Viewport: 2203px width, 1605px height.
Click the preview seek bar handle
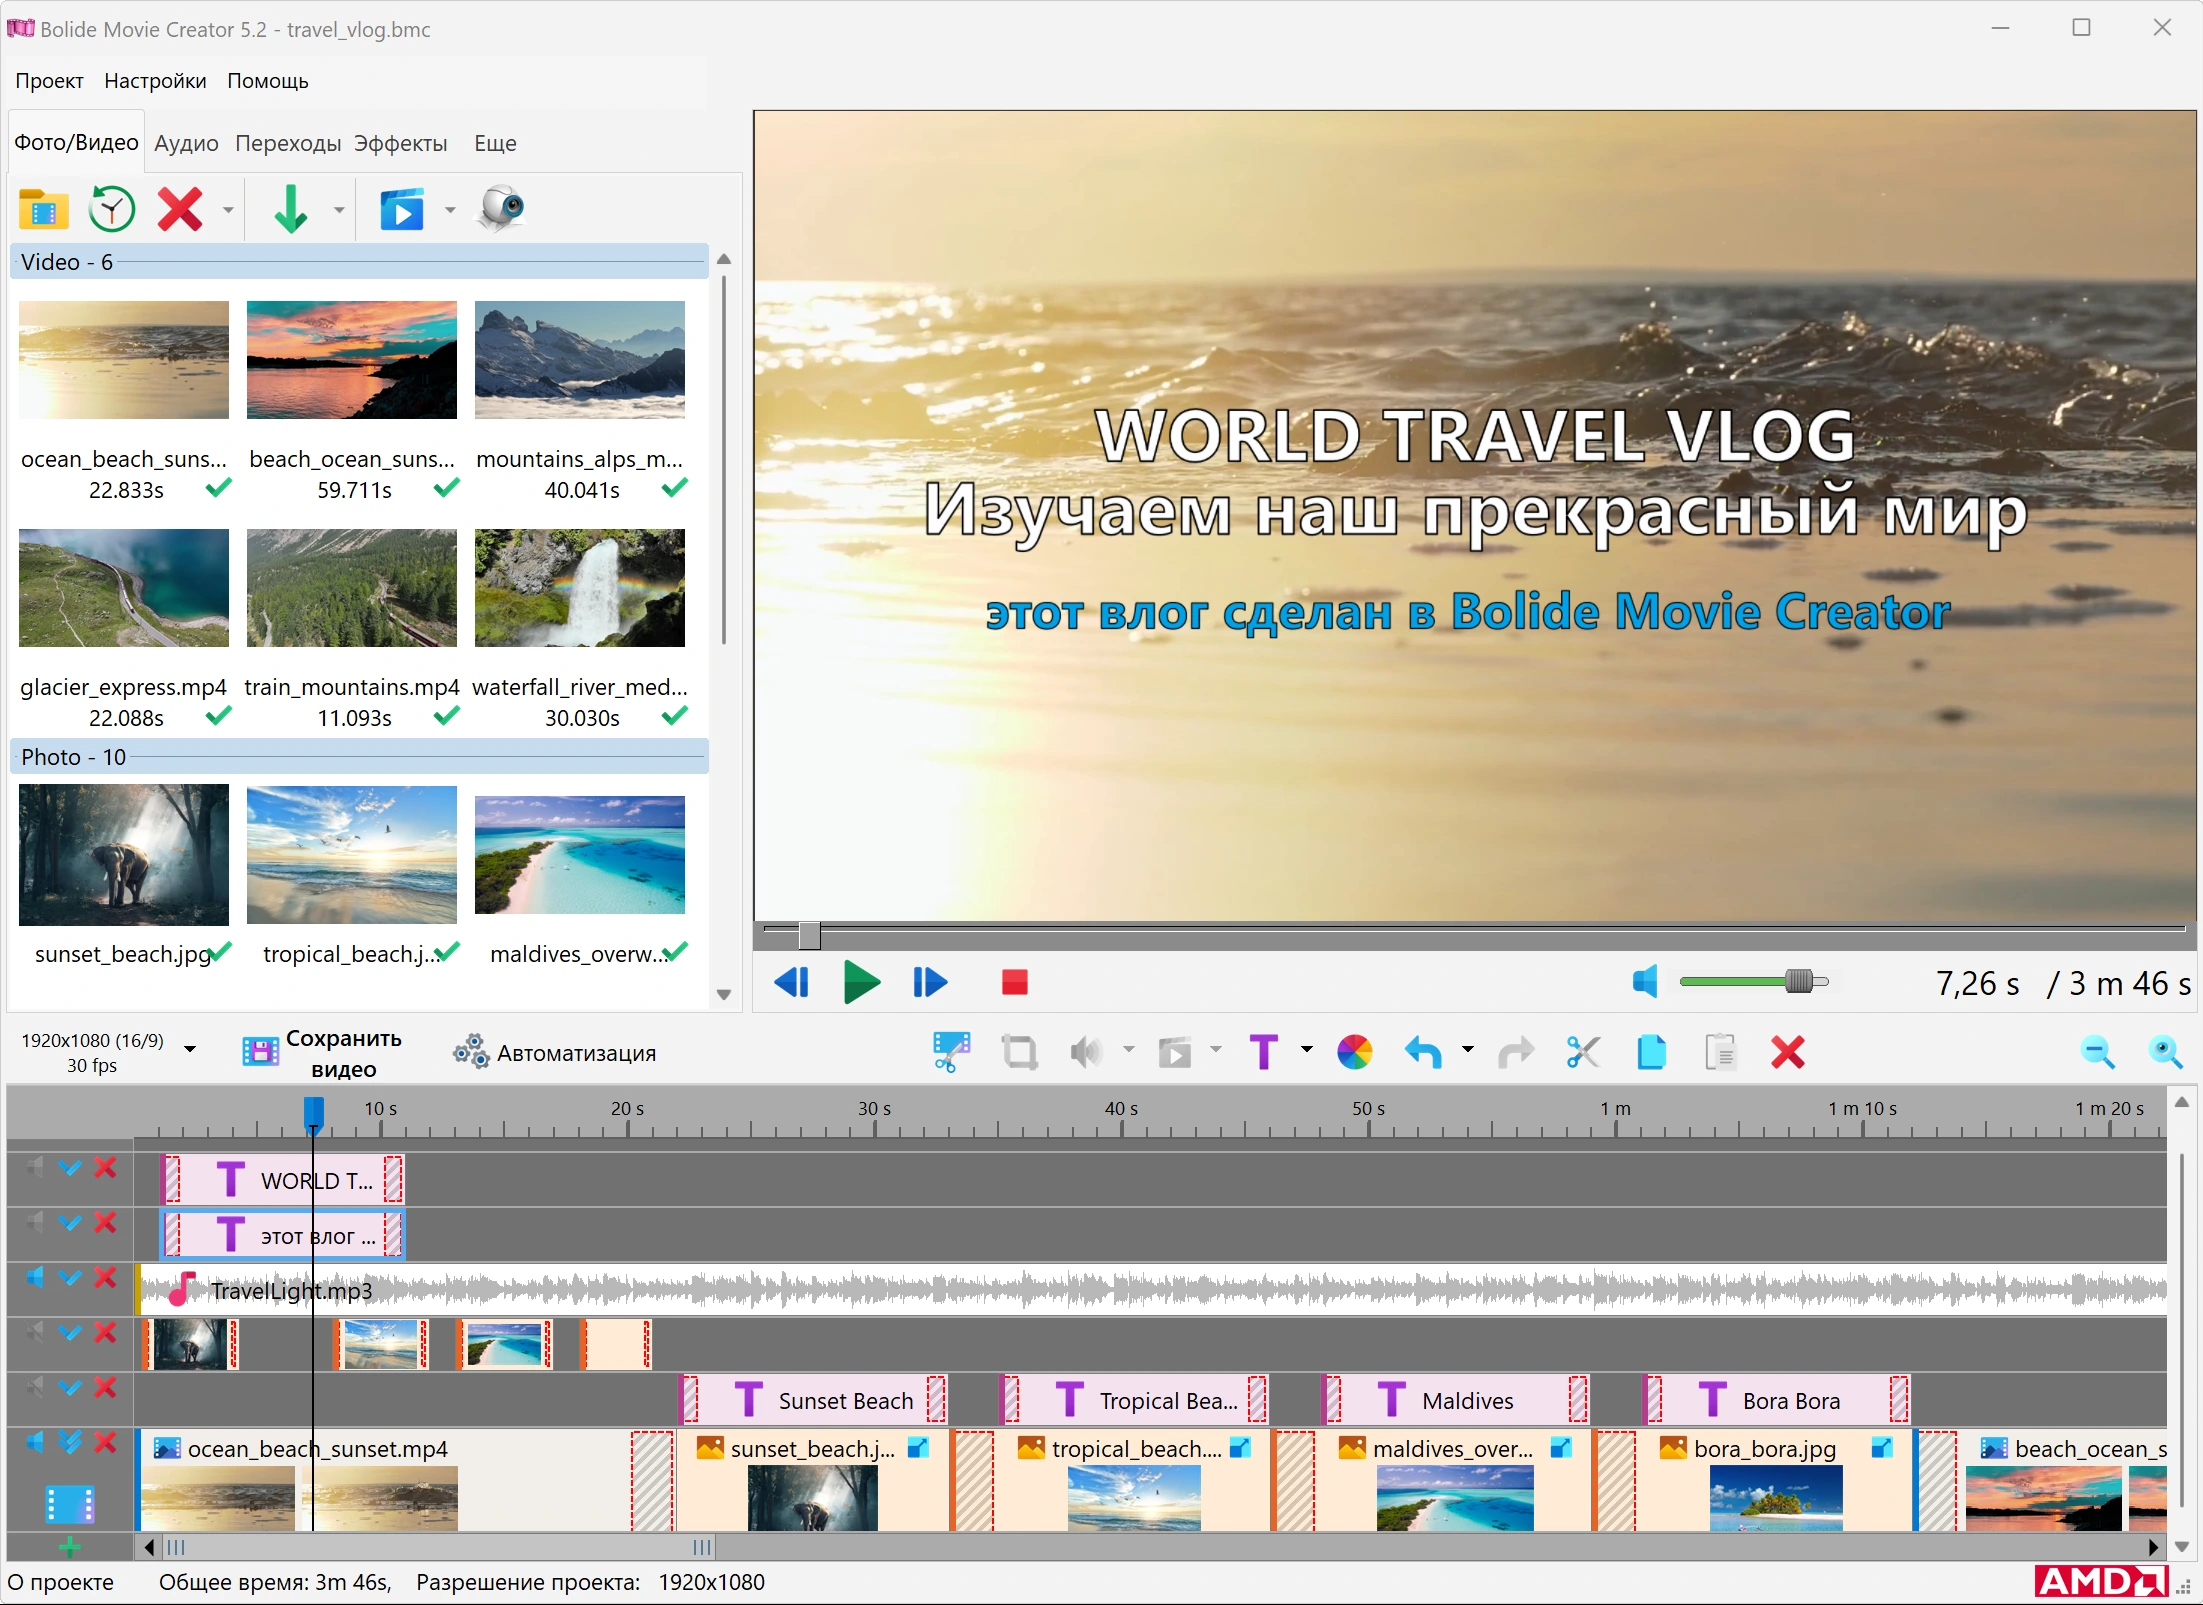pos(809,935)
